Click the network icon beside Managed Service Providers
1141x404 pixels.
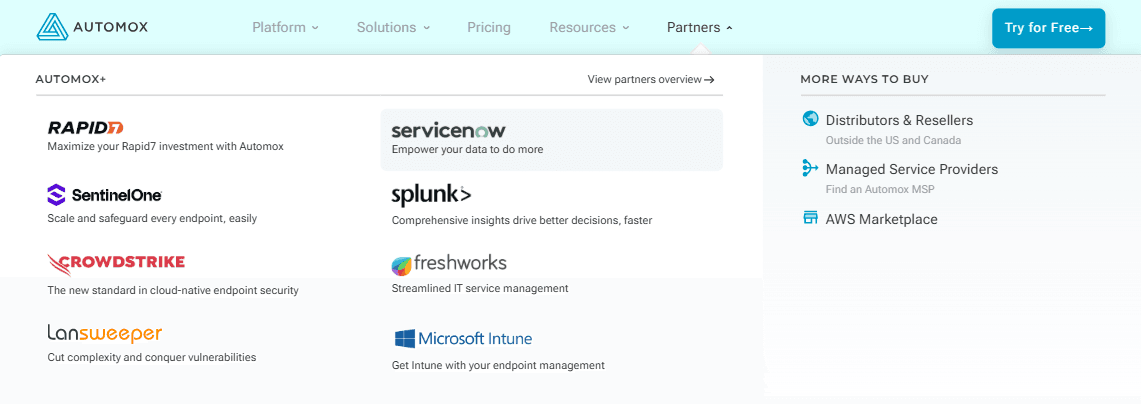point(810,168)
